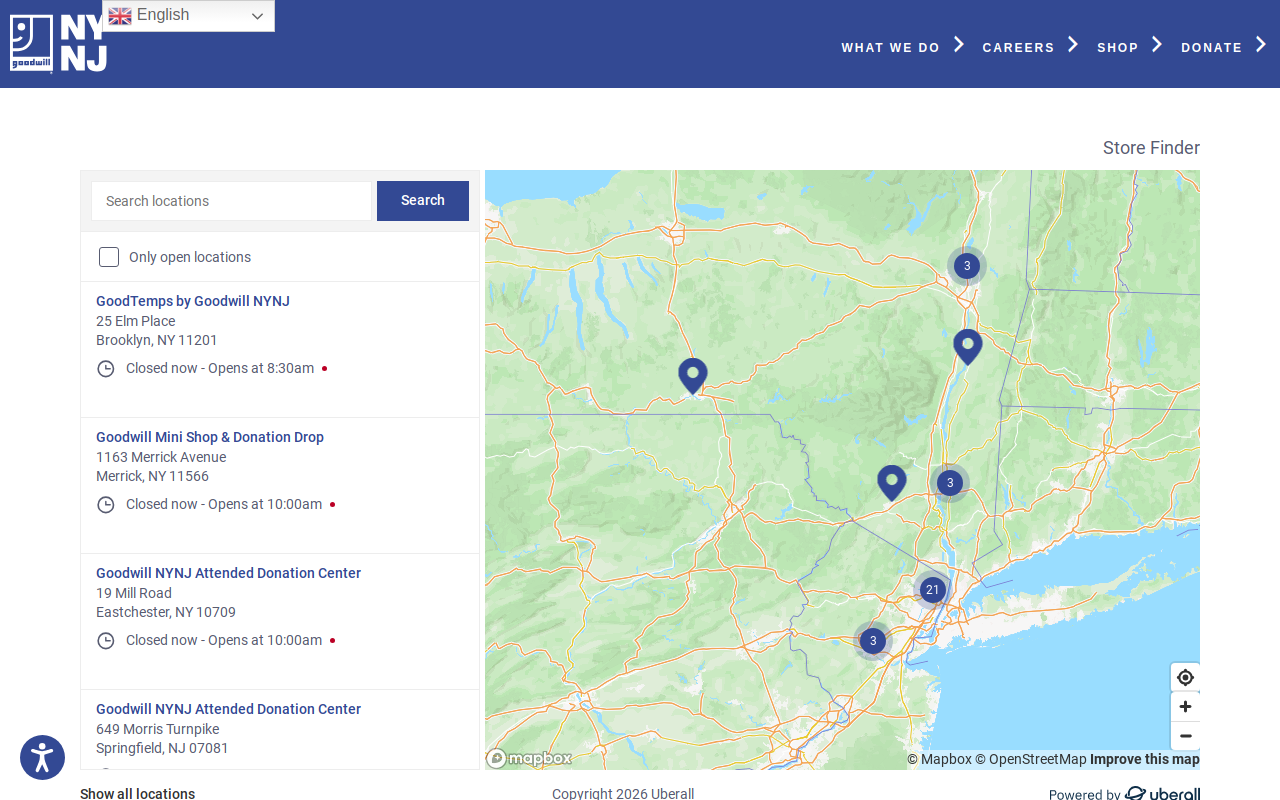
Task: Open Eastchester Attended Donation Center listing
Action: 228,573
